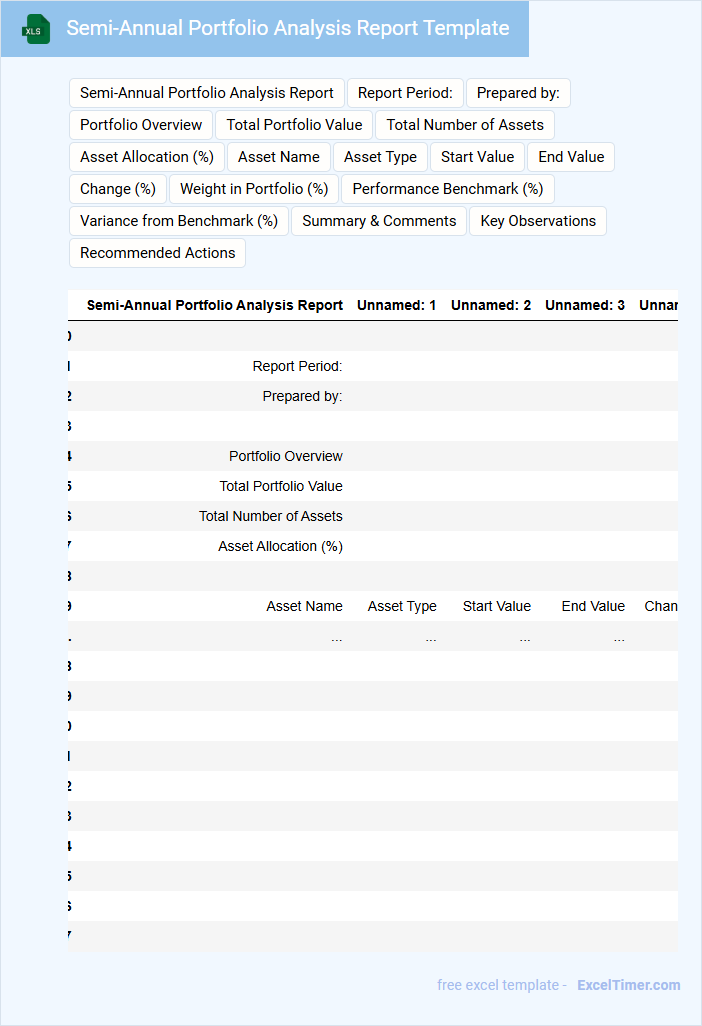Select the 'Variance from Benchmark (%)' tag

point(179,221)
